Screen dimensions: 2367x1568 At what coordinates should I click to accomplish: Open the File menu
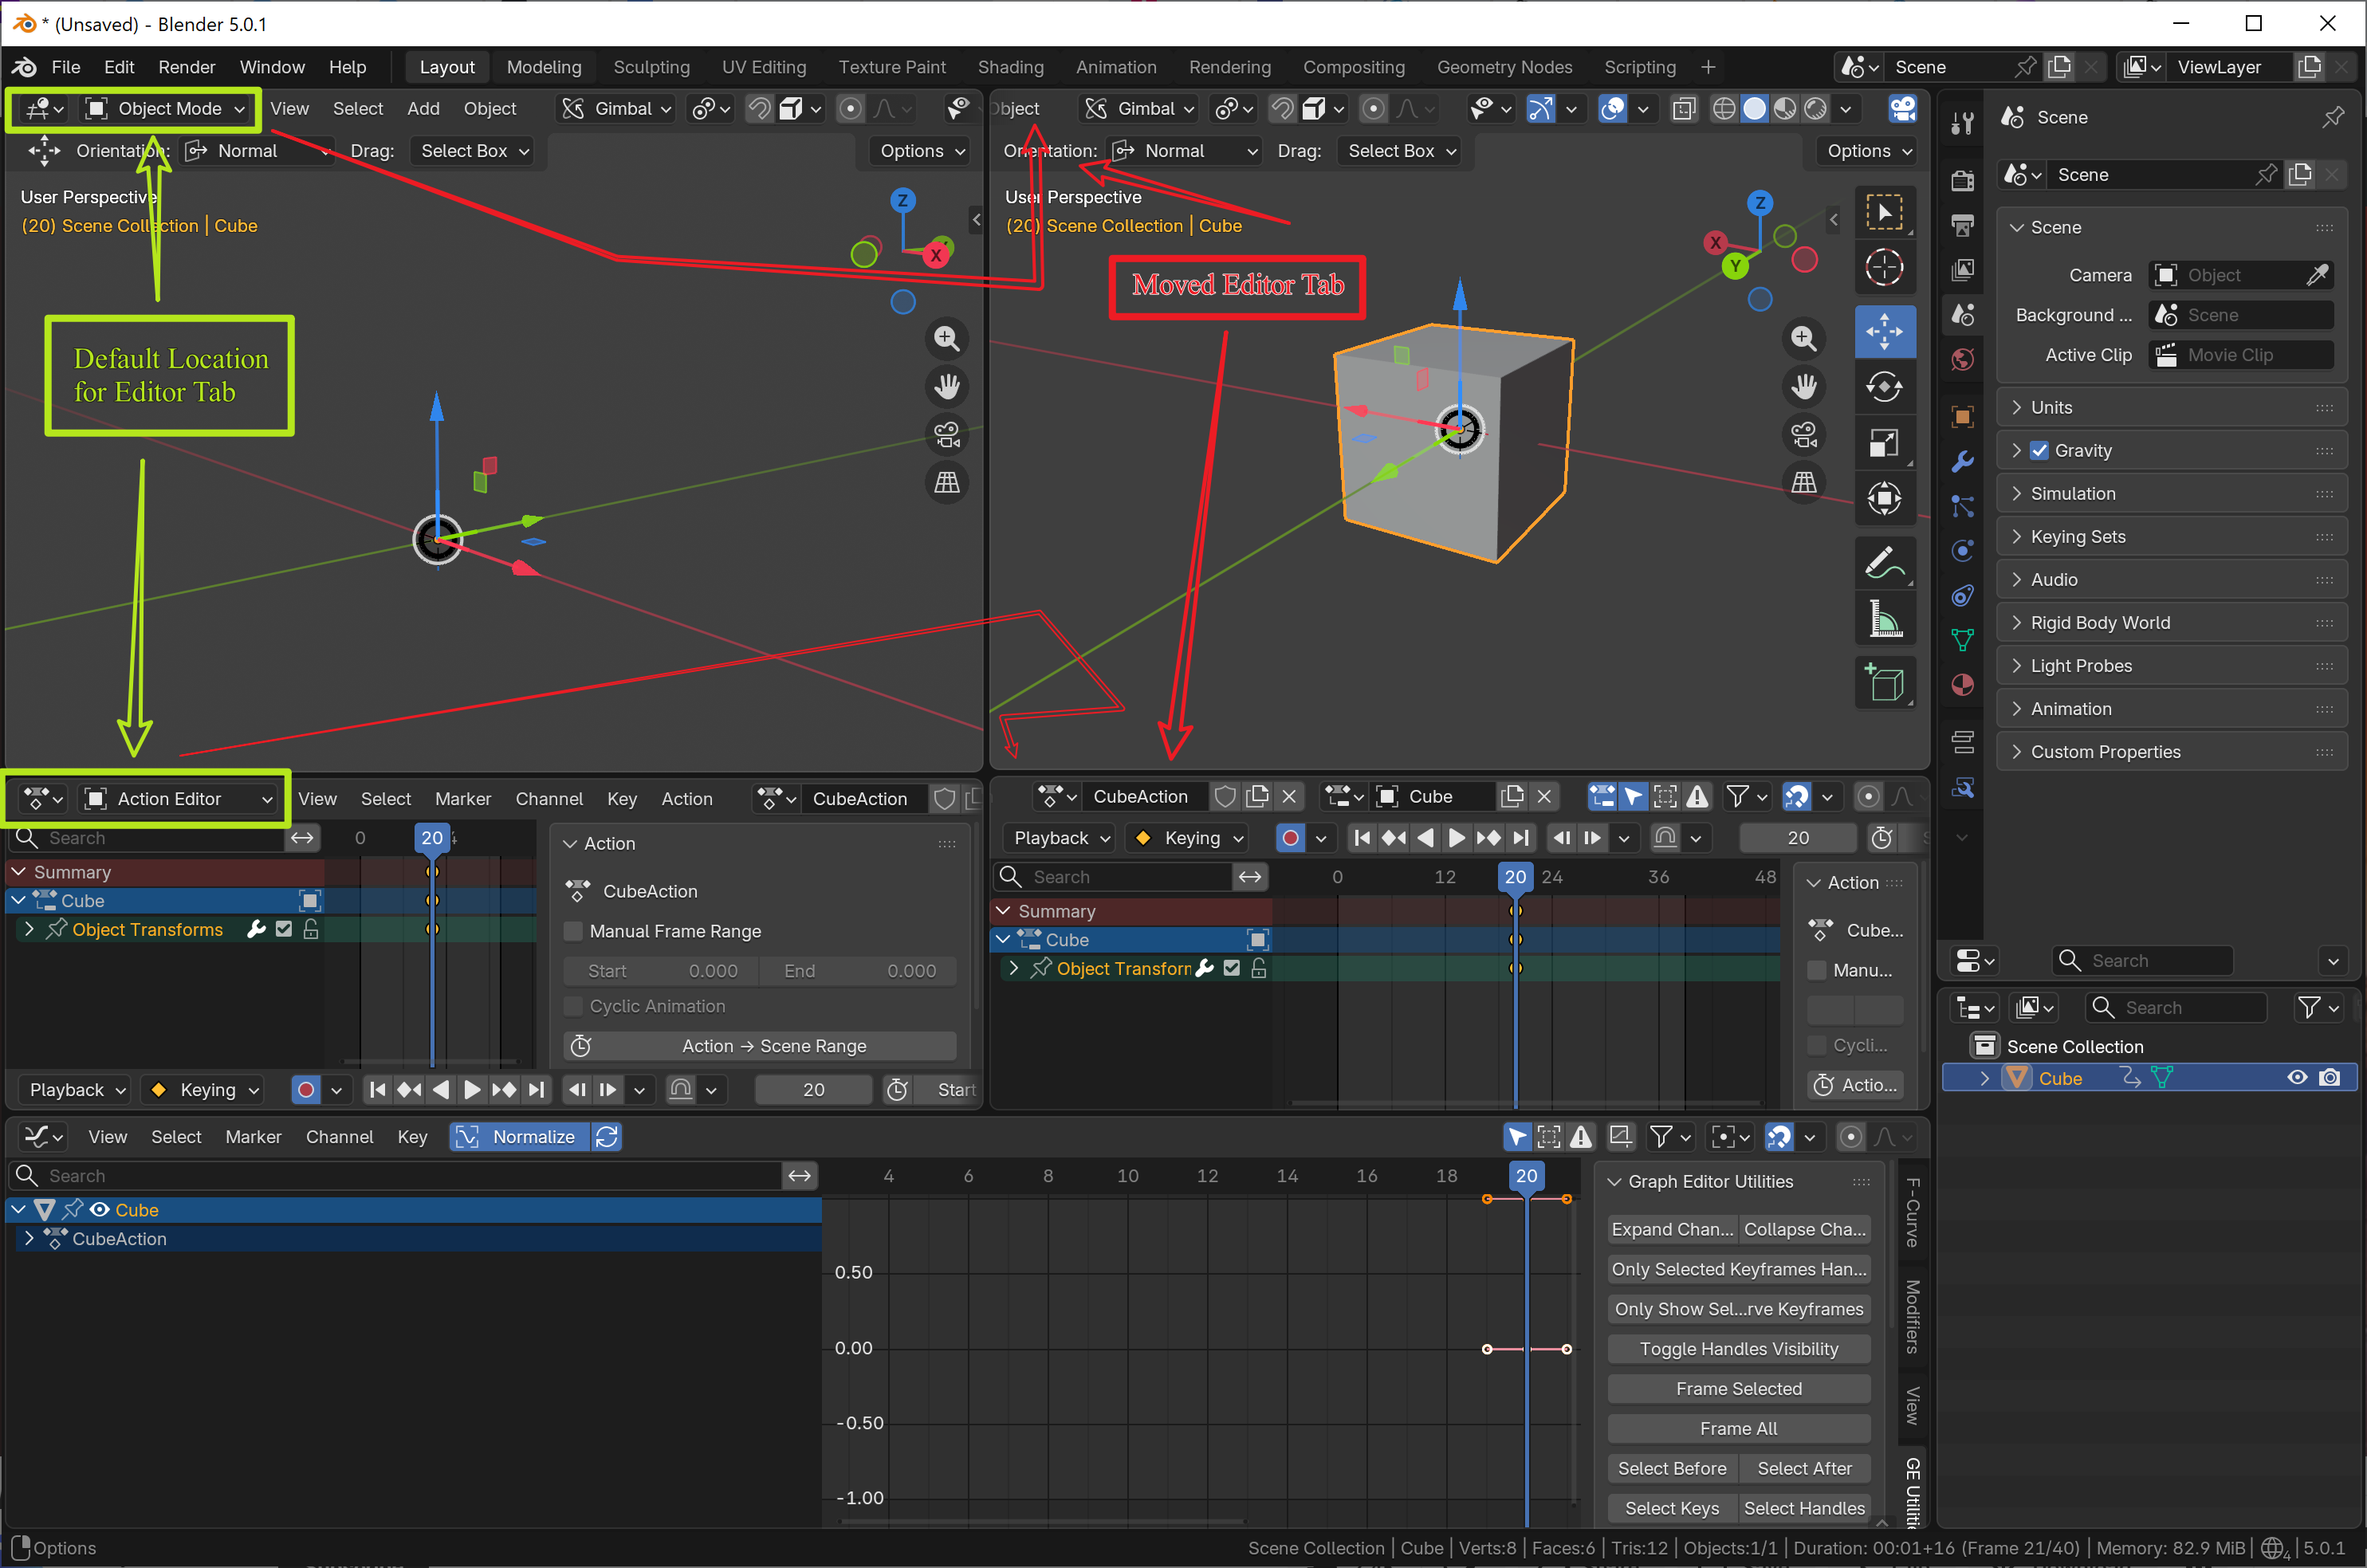(x=65, y=67)
